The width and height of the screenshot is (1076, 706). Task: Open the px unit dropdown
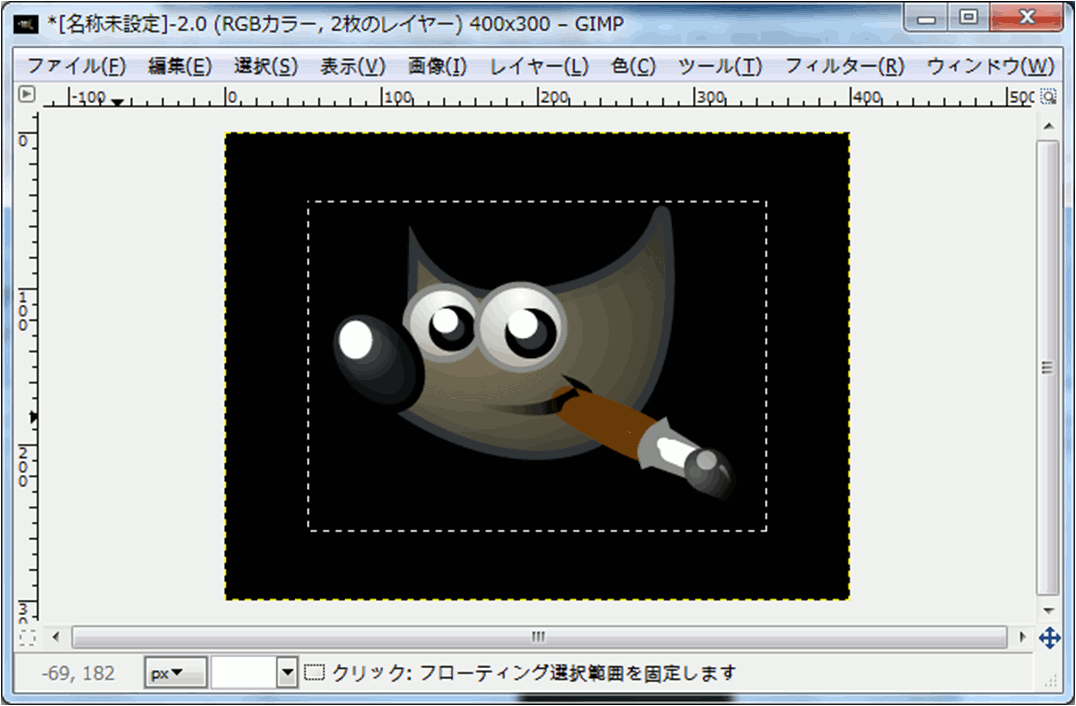pos(175,673)
